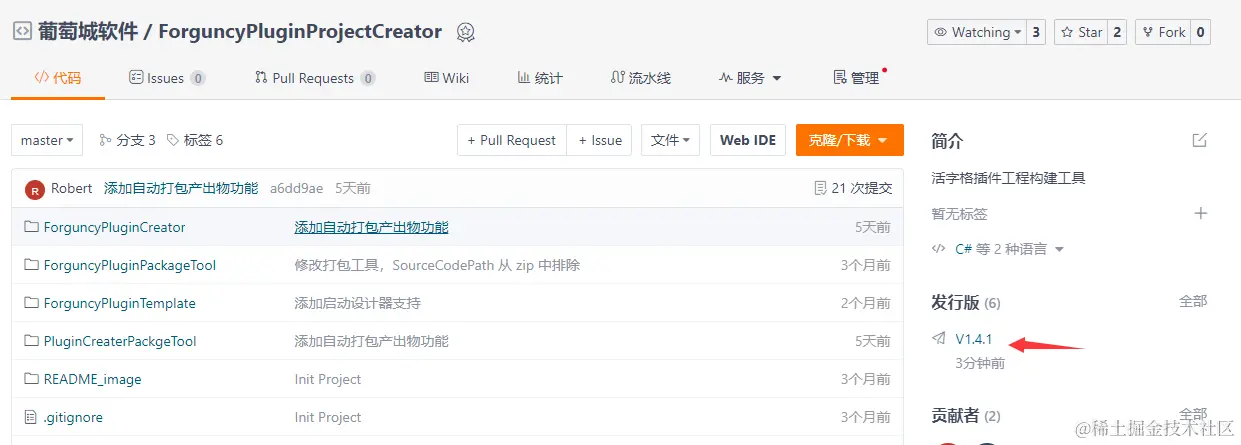Click the + Issue button
This screenshot has width=1241, height=445.
(600, 140)
